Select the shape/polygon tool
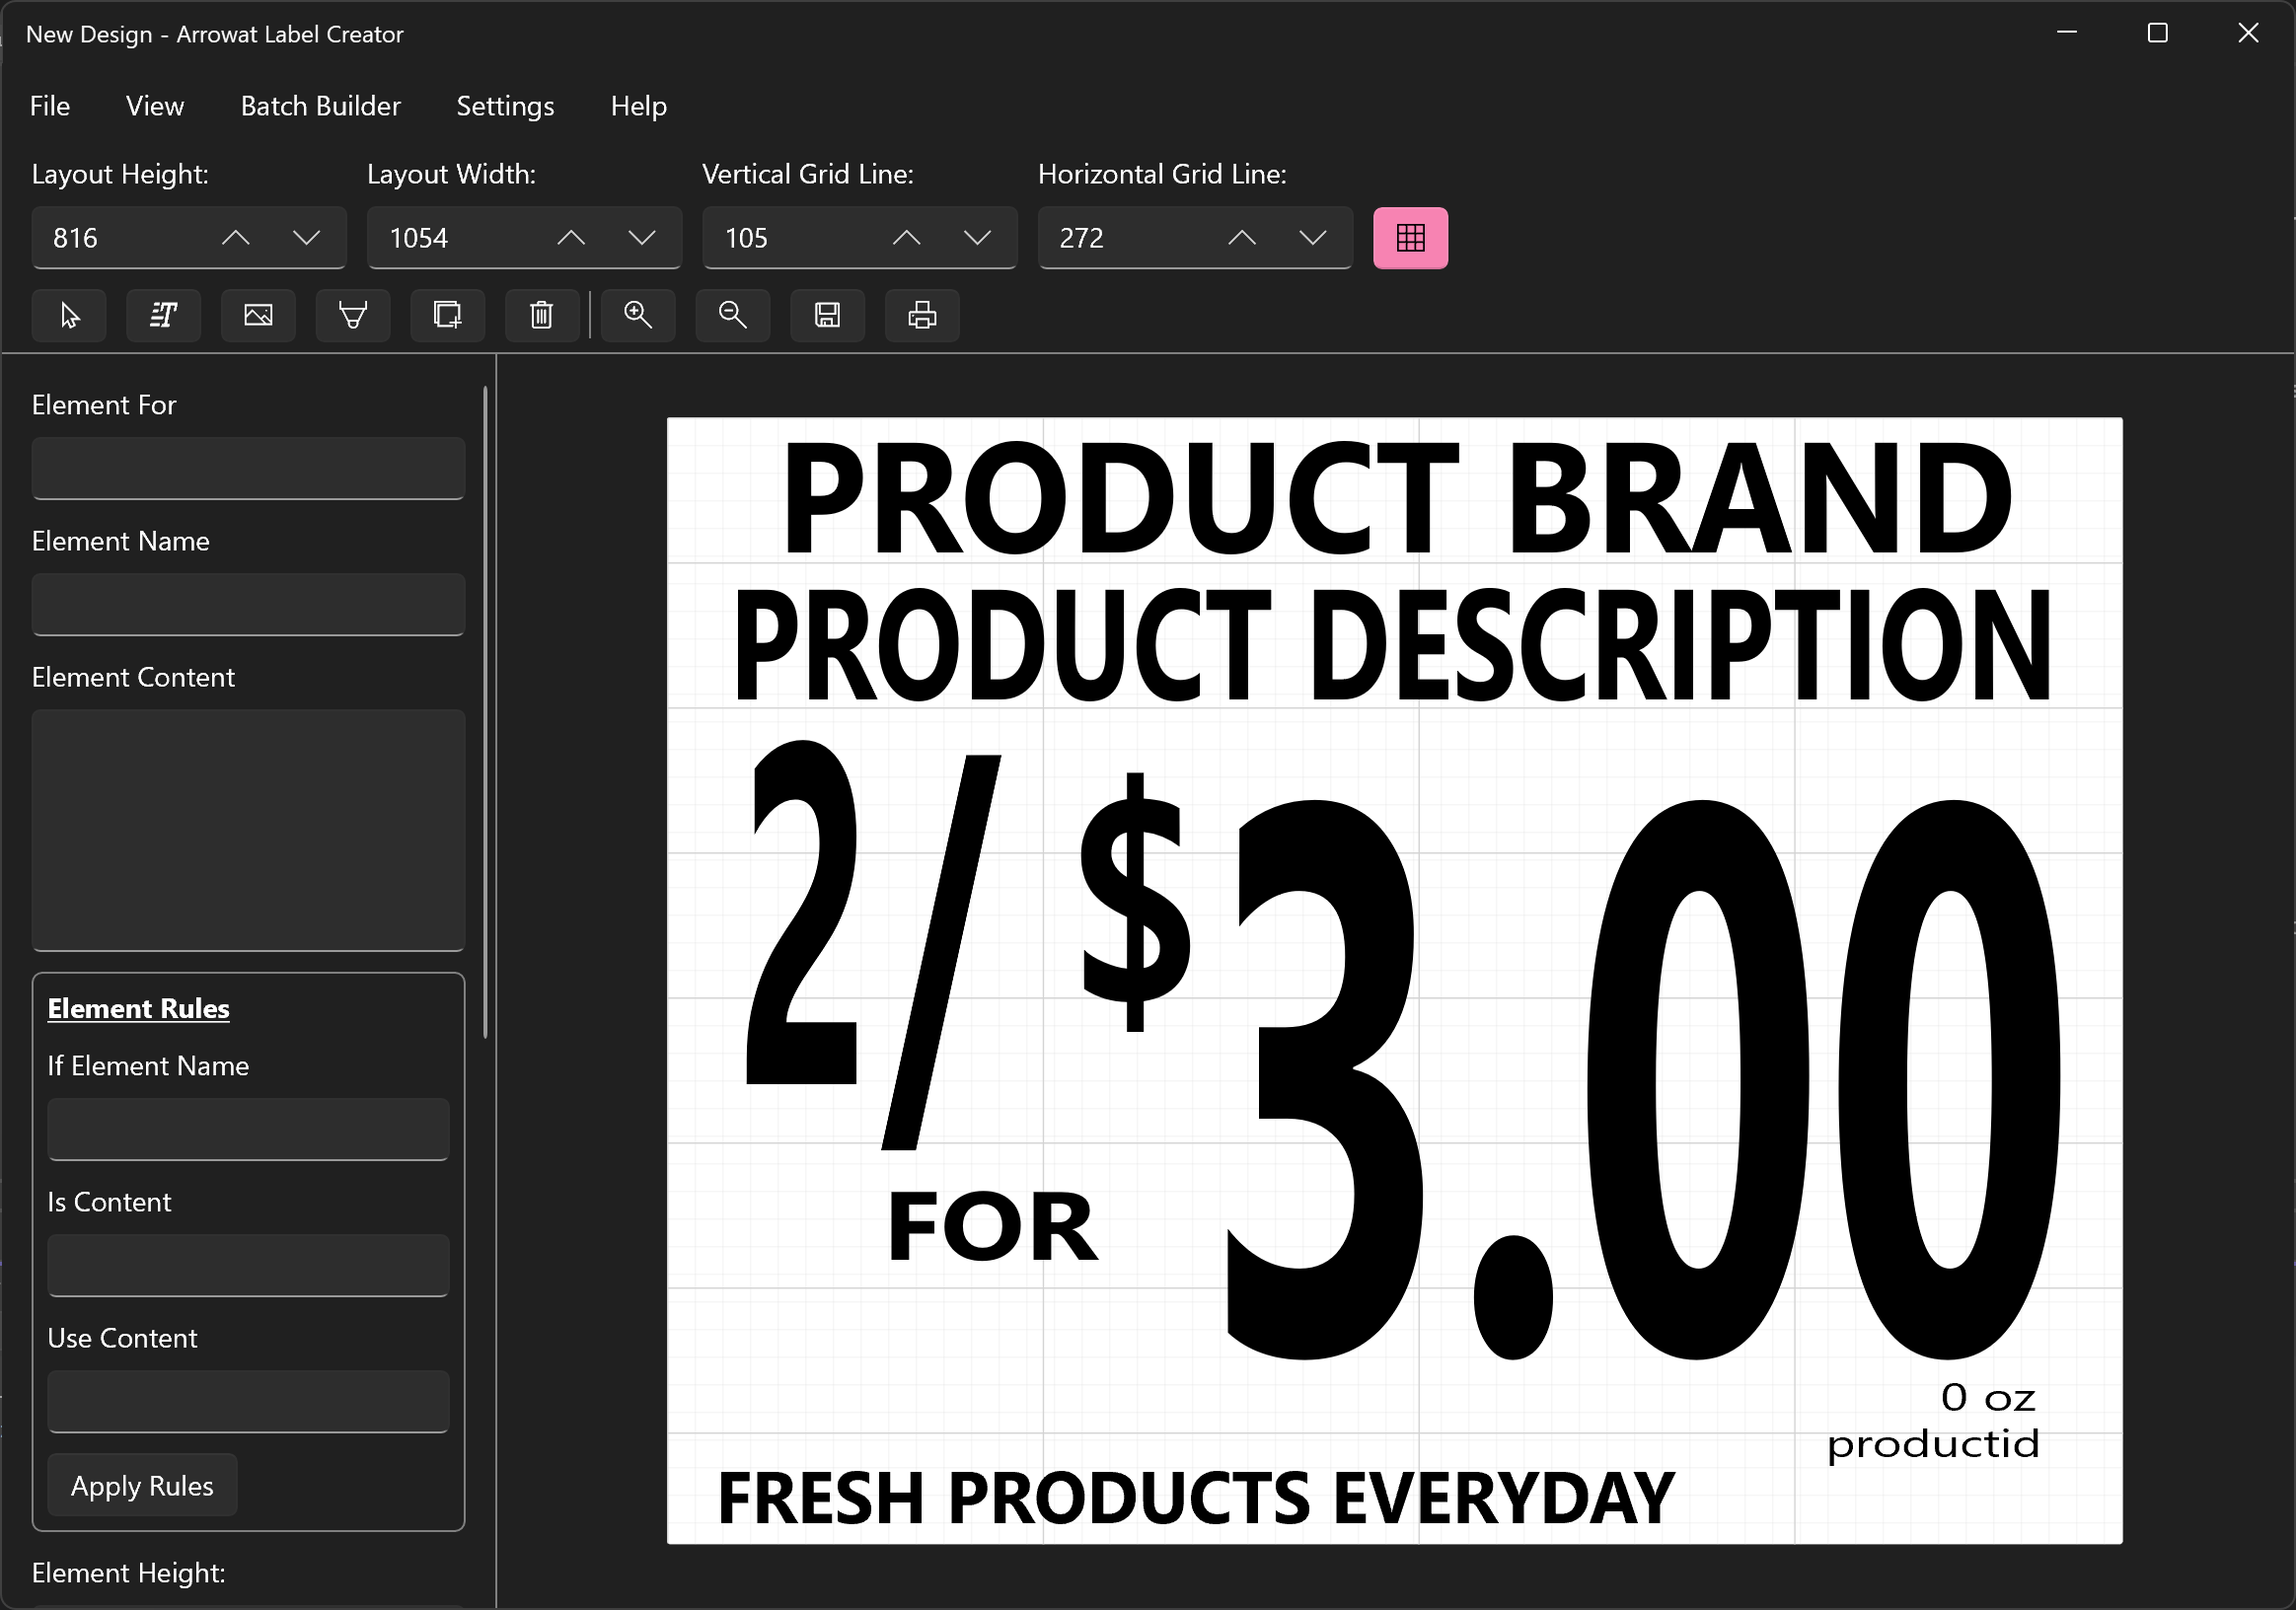The height and width of the screenshot is (1610, 2296). coord(354,314)
